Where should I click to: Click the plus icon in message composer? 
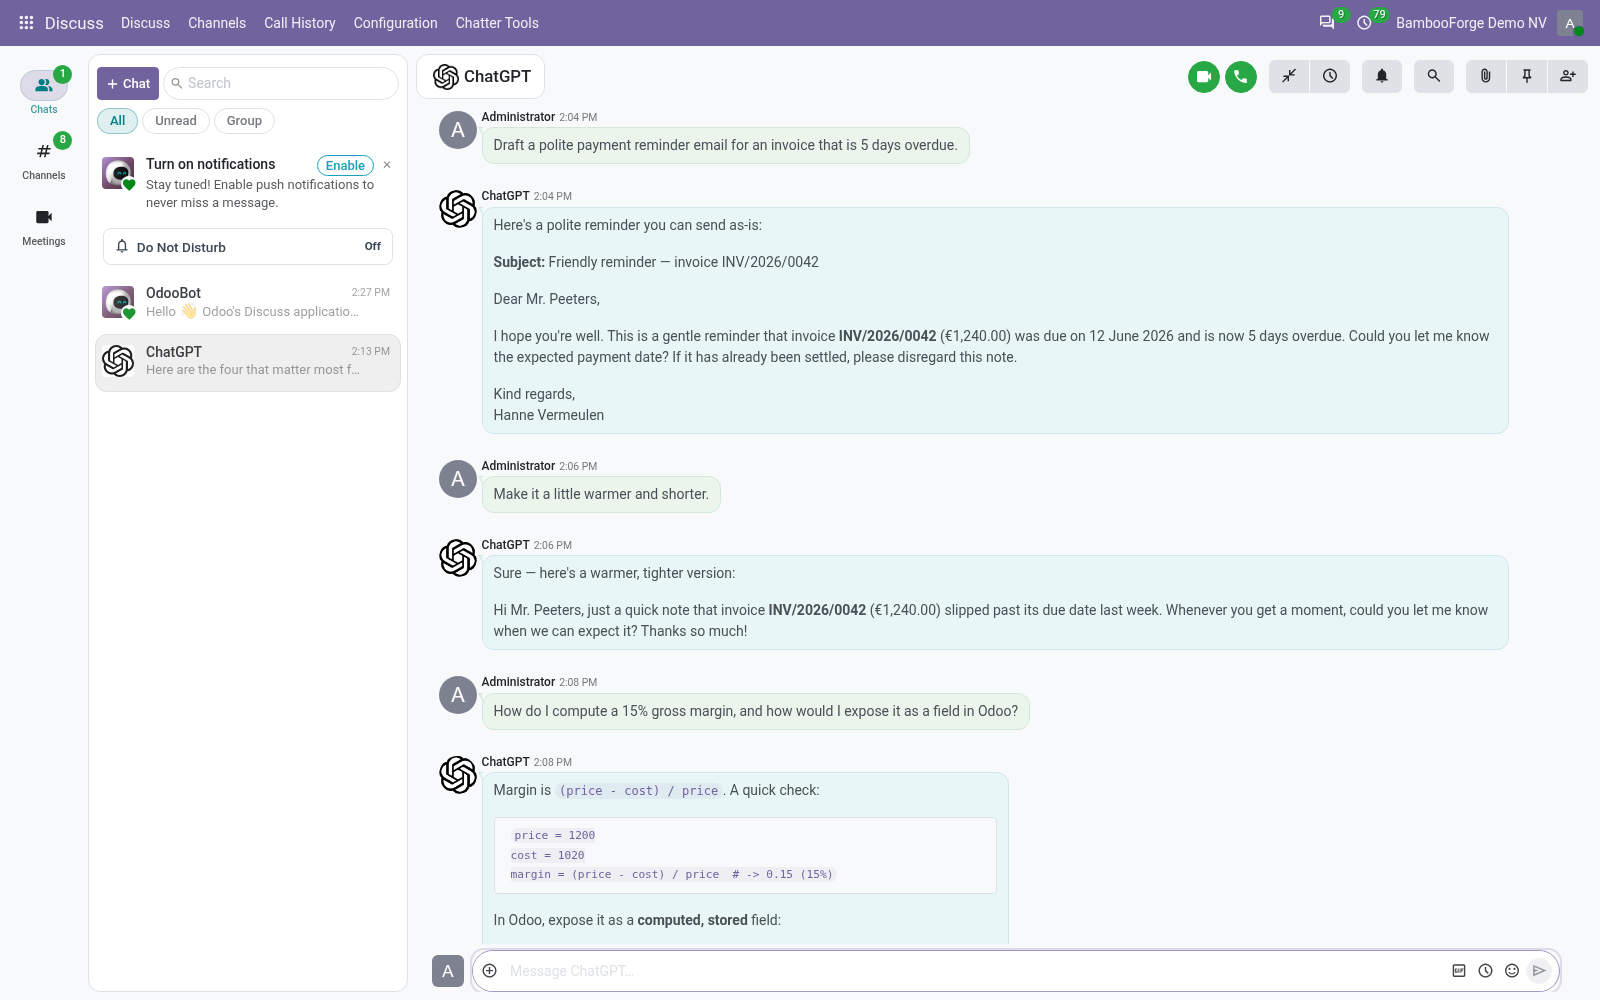[490, 971]
